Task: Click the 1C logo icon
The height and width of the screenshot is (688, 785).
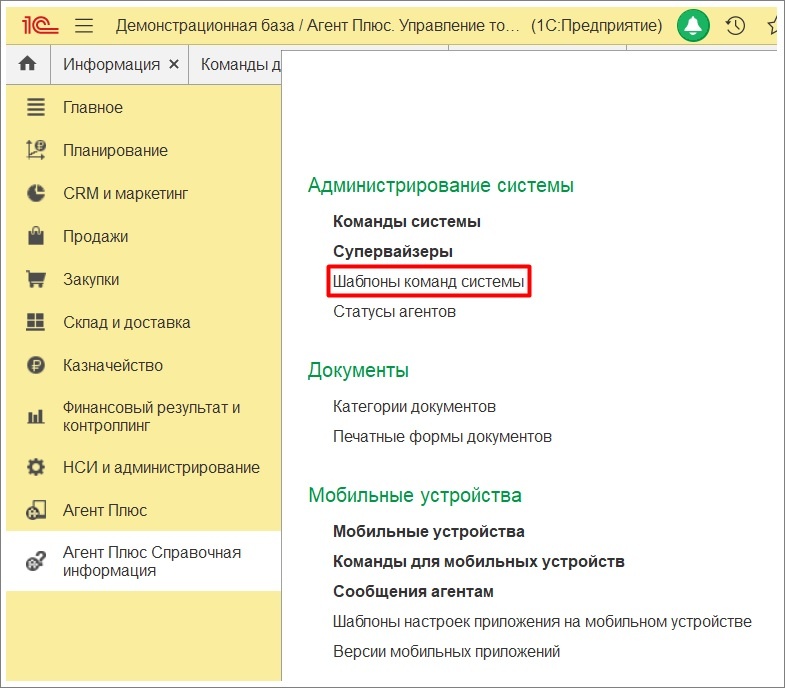Action: point(40,25)
